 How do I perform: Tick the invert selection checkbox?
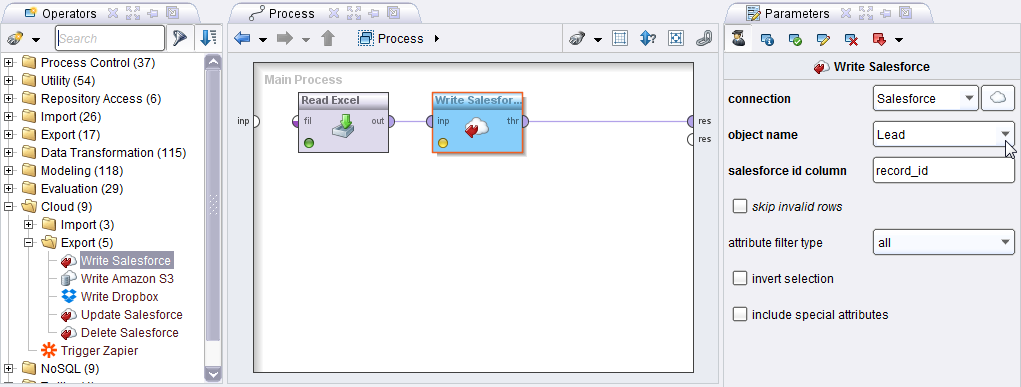[740, 278]
